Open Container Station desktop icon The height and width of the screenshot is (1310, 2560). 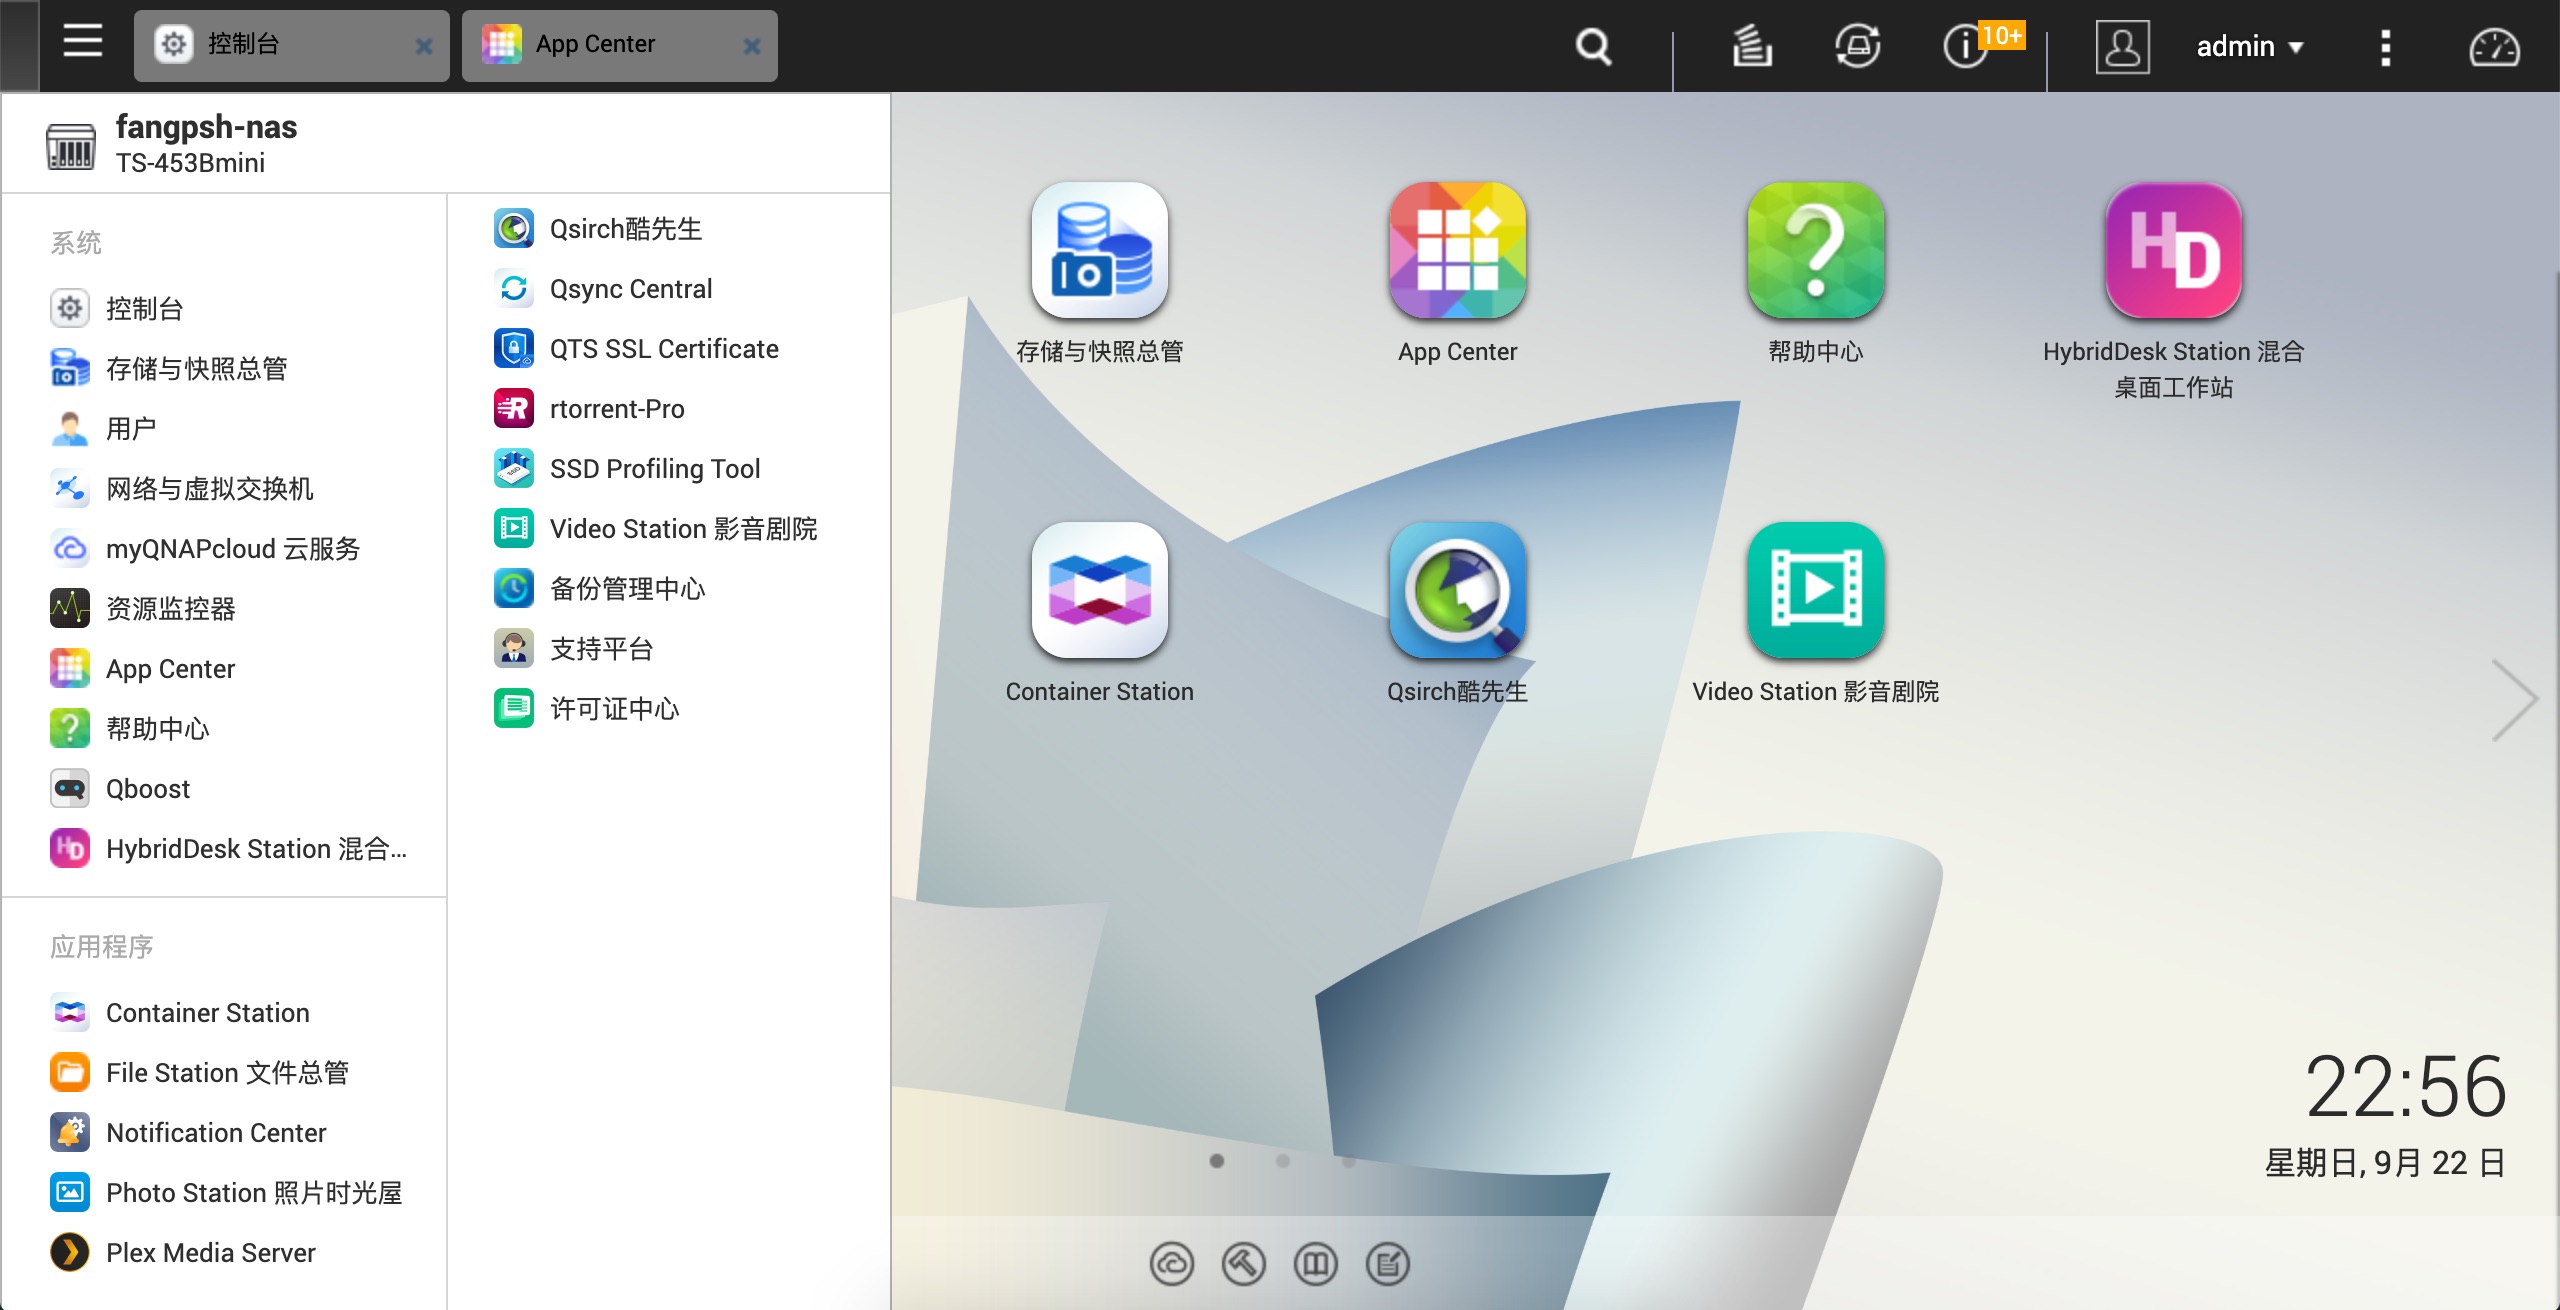(1099, 590)
